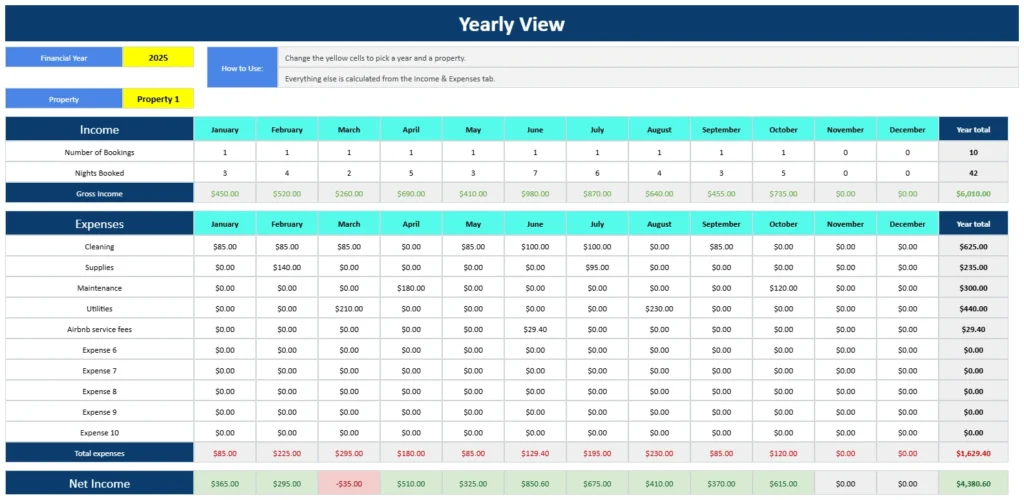Select the $850.60 June net income cell
This screenshot has height=500, width=1024.
535,484
